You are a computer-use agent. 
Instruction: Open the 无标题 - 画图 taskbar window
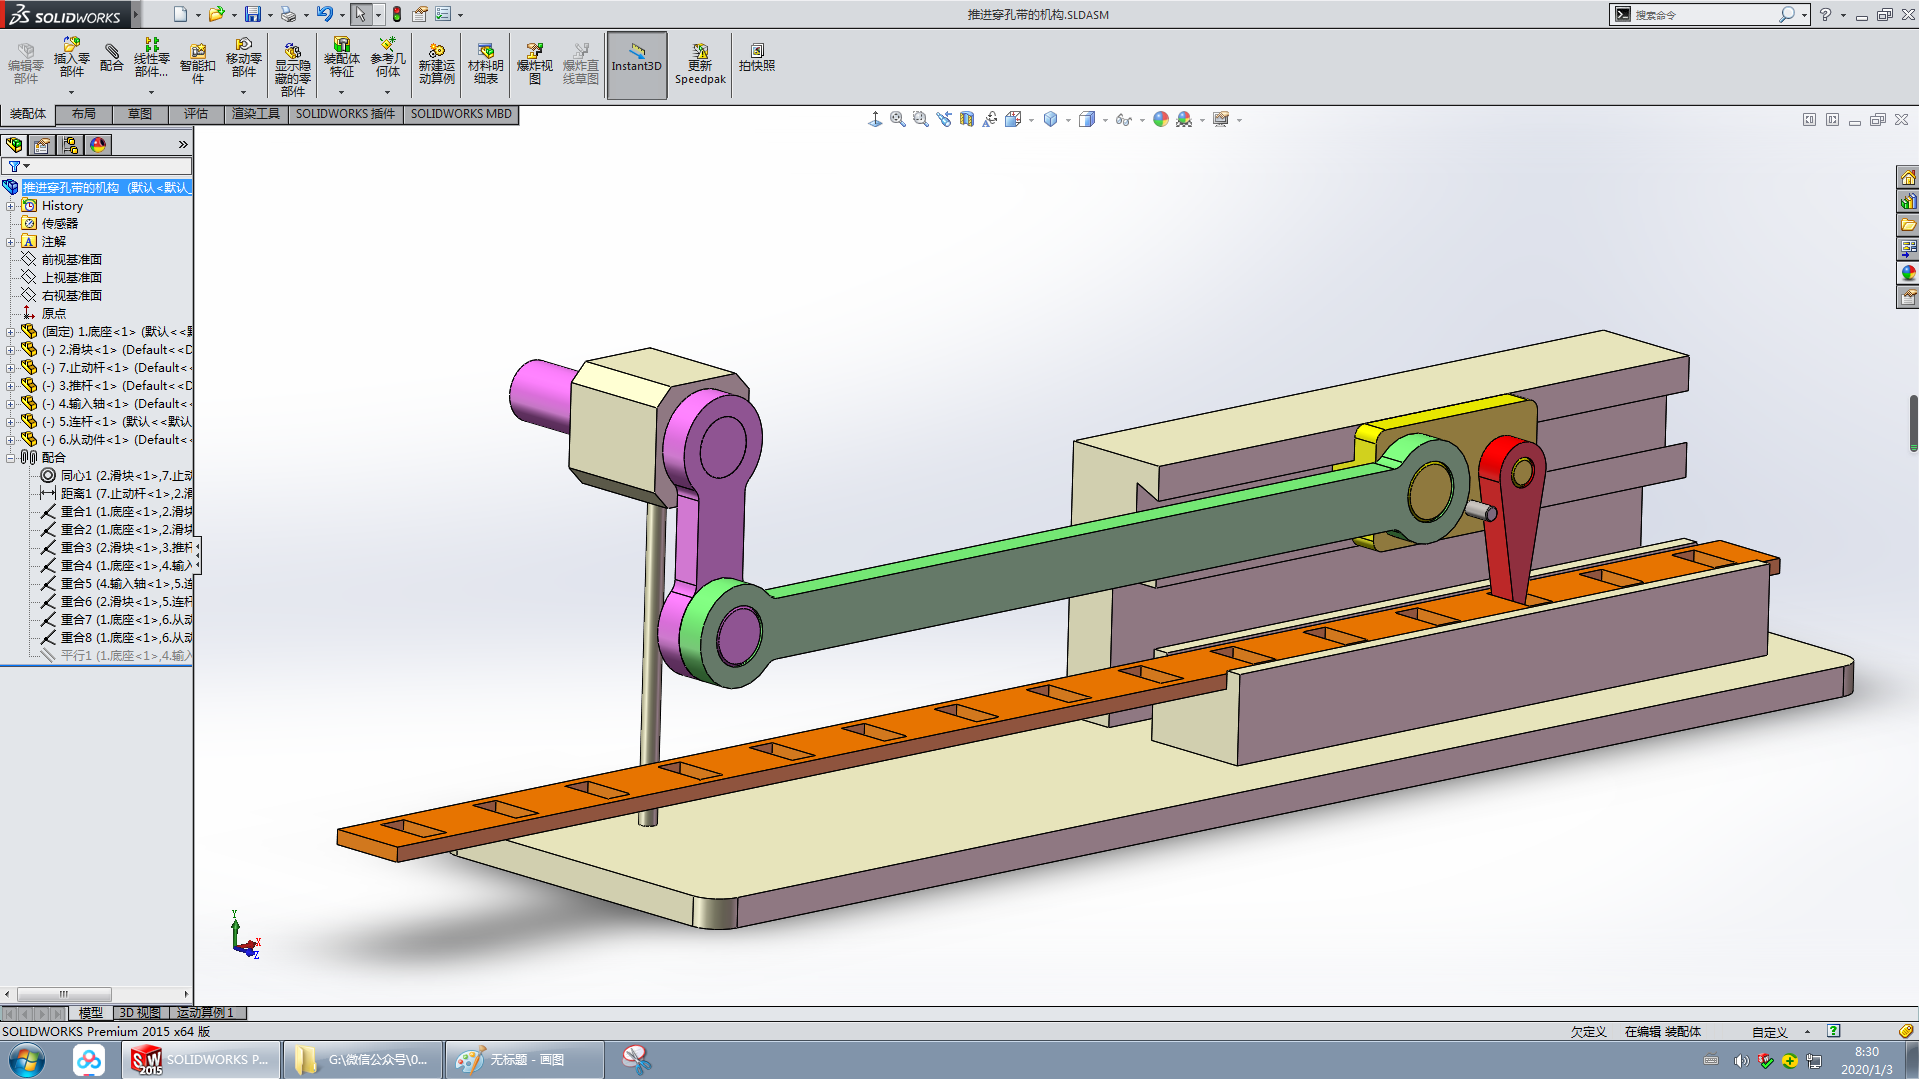pos(525,1060)
